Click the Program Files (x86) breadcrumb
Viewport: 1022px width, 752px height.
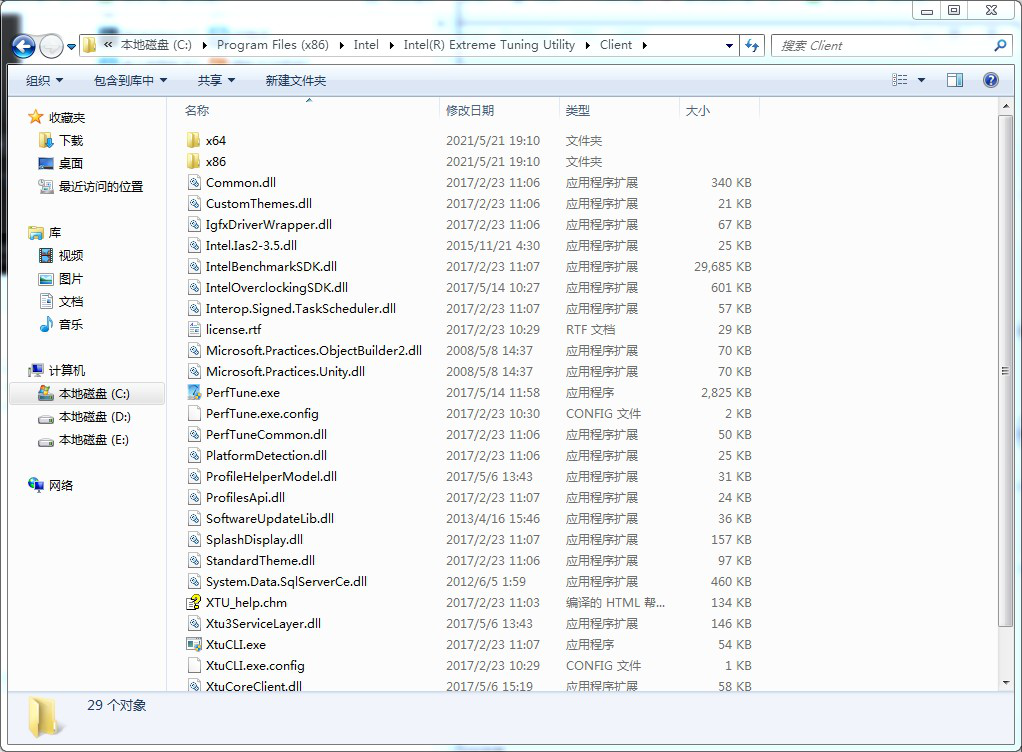[x=272, y=45]
